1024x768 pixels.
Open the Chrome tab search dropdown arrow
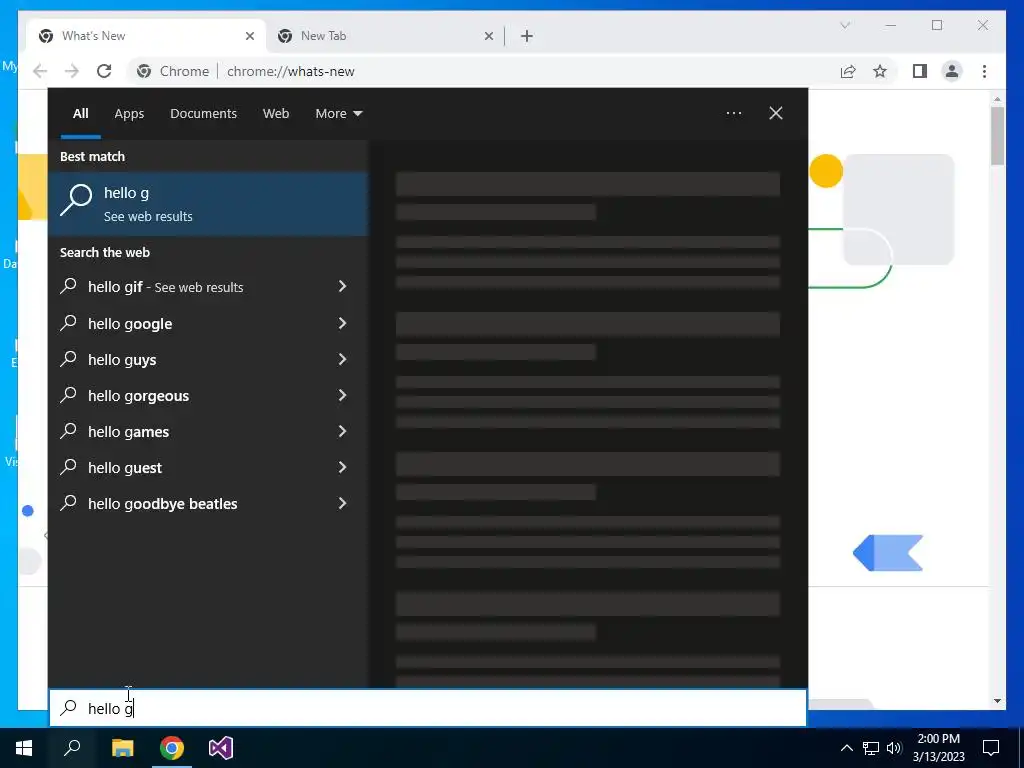pos(845,25)
